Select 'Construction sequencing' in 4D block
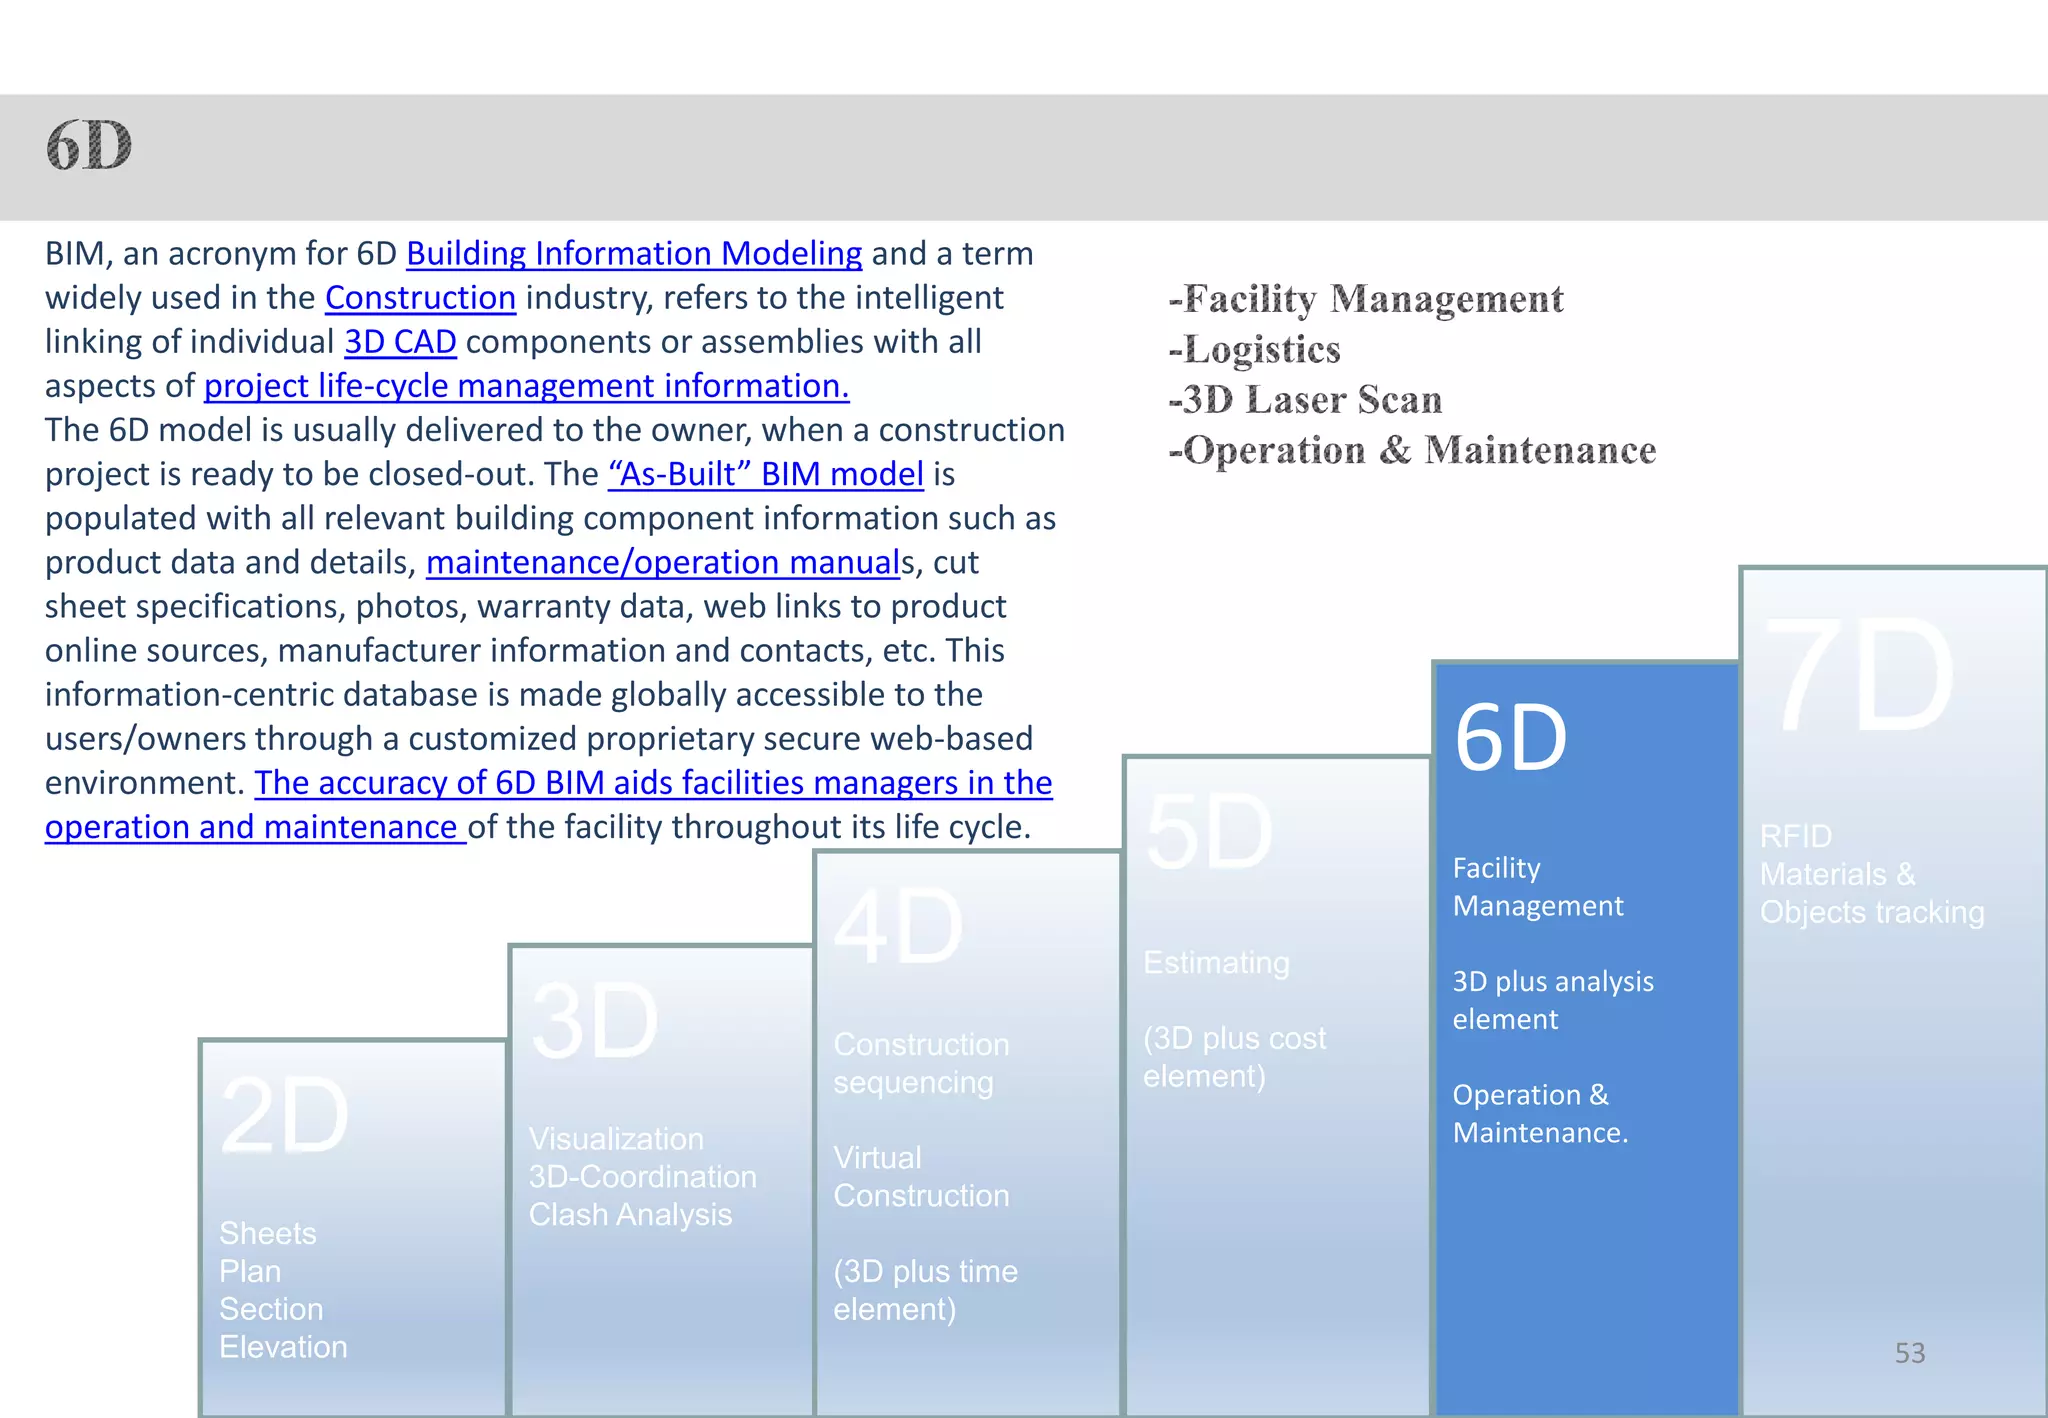 click(x=922, y=1064)
